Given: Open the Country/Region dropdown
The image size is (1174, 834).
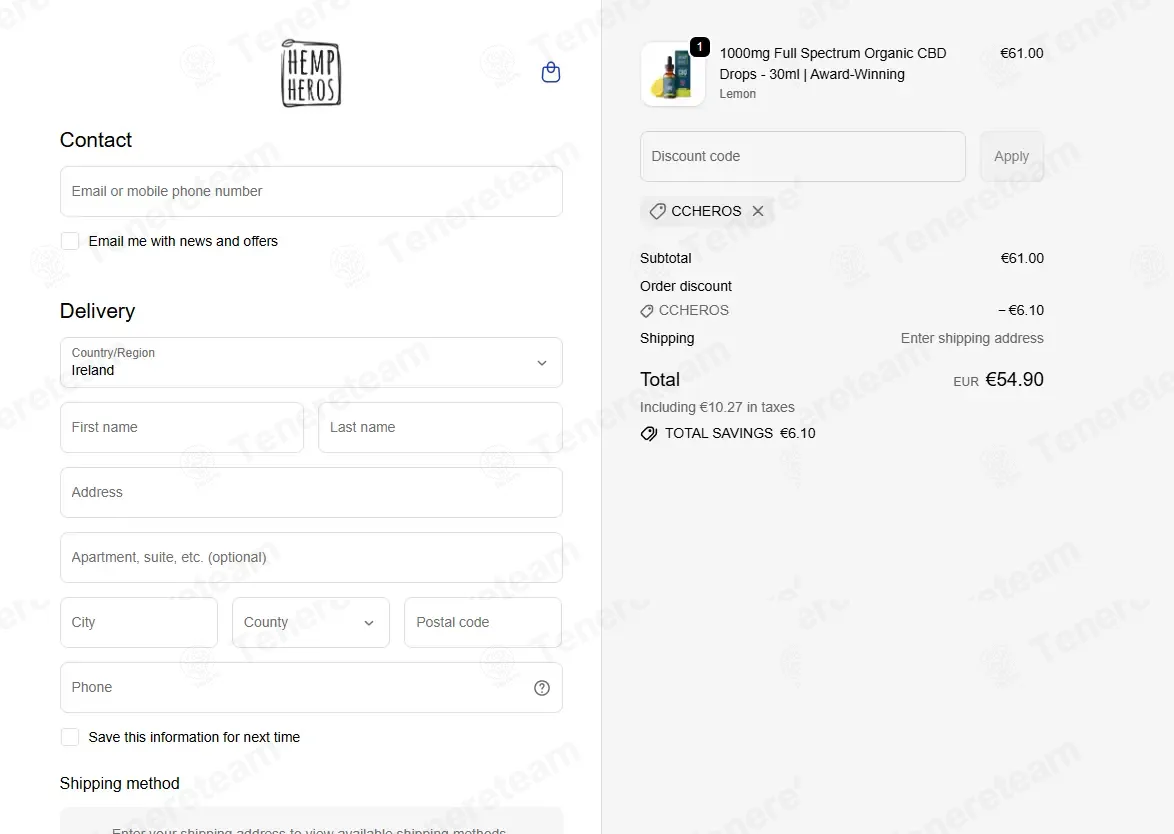Looking at the screenshot, I should 311,362.
